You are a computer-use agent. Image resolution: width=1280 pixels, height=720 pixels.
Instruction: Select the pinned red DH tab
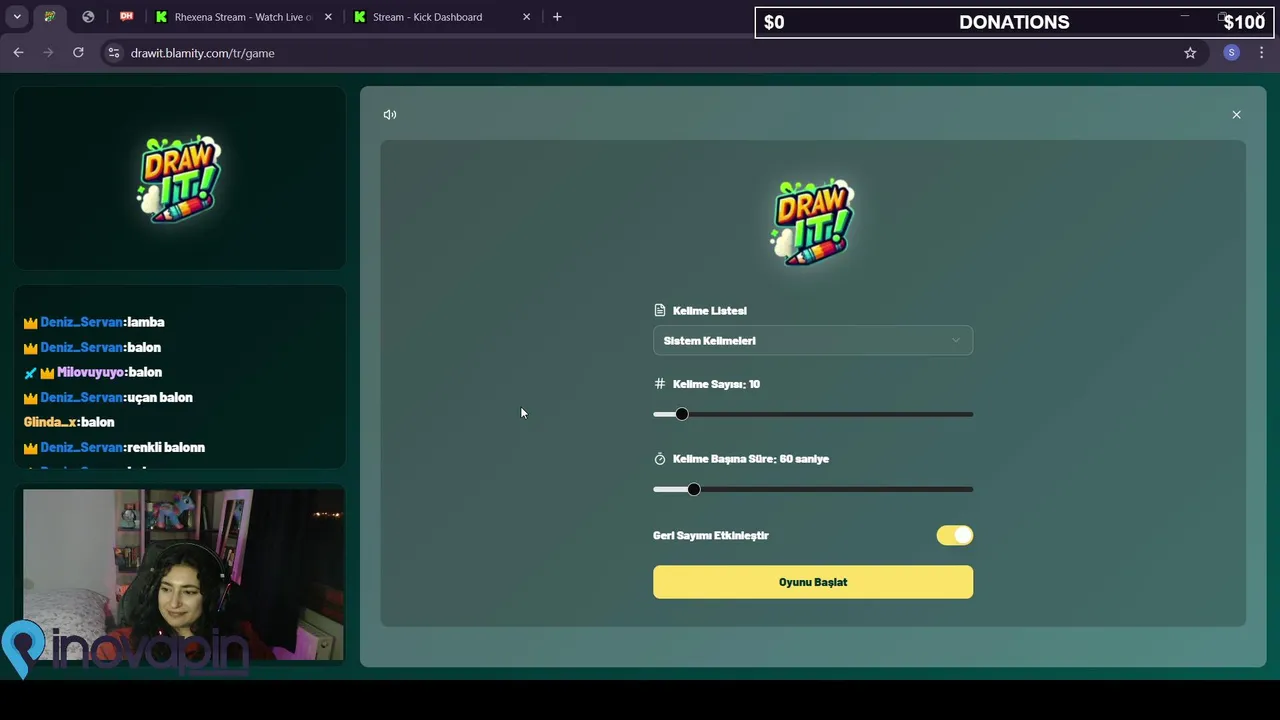(x=126, y=17)
